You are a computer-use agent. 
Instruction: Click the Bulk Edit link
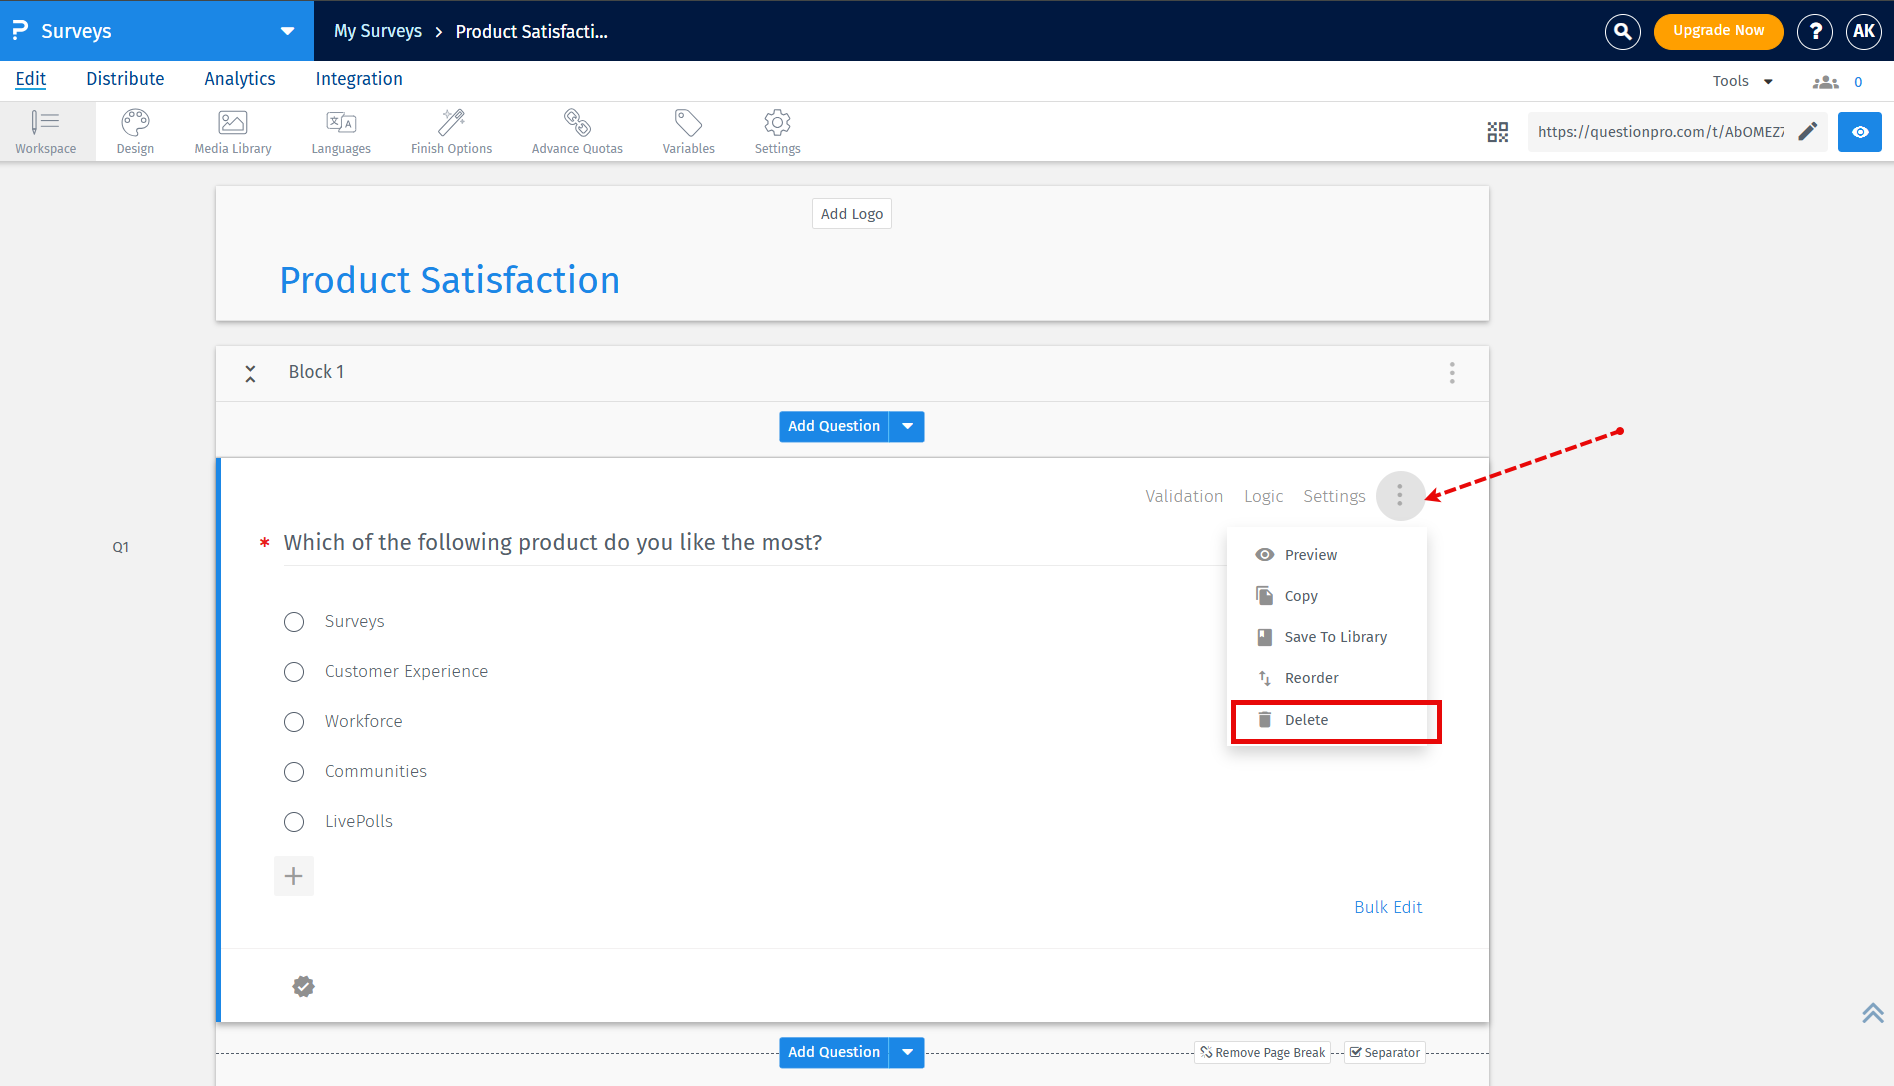1388,907
